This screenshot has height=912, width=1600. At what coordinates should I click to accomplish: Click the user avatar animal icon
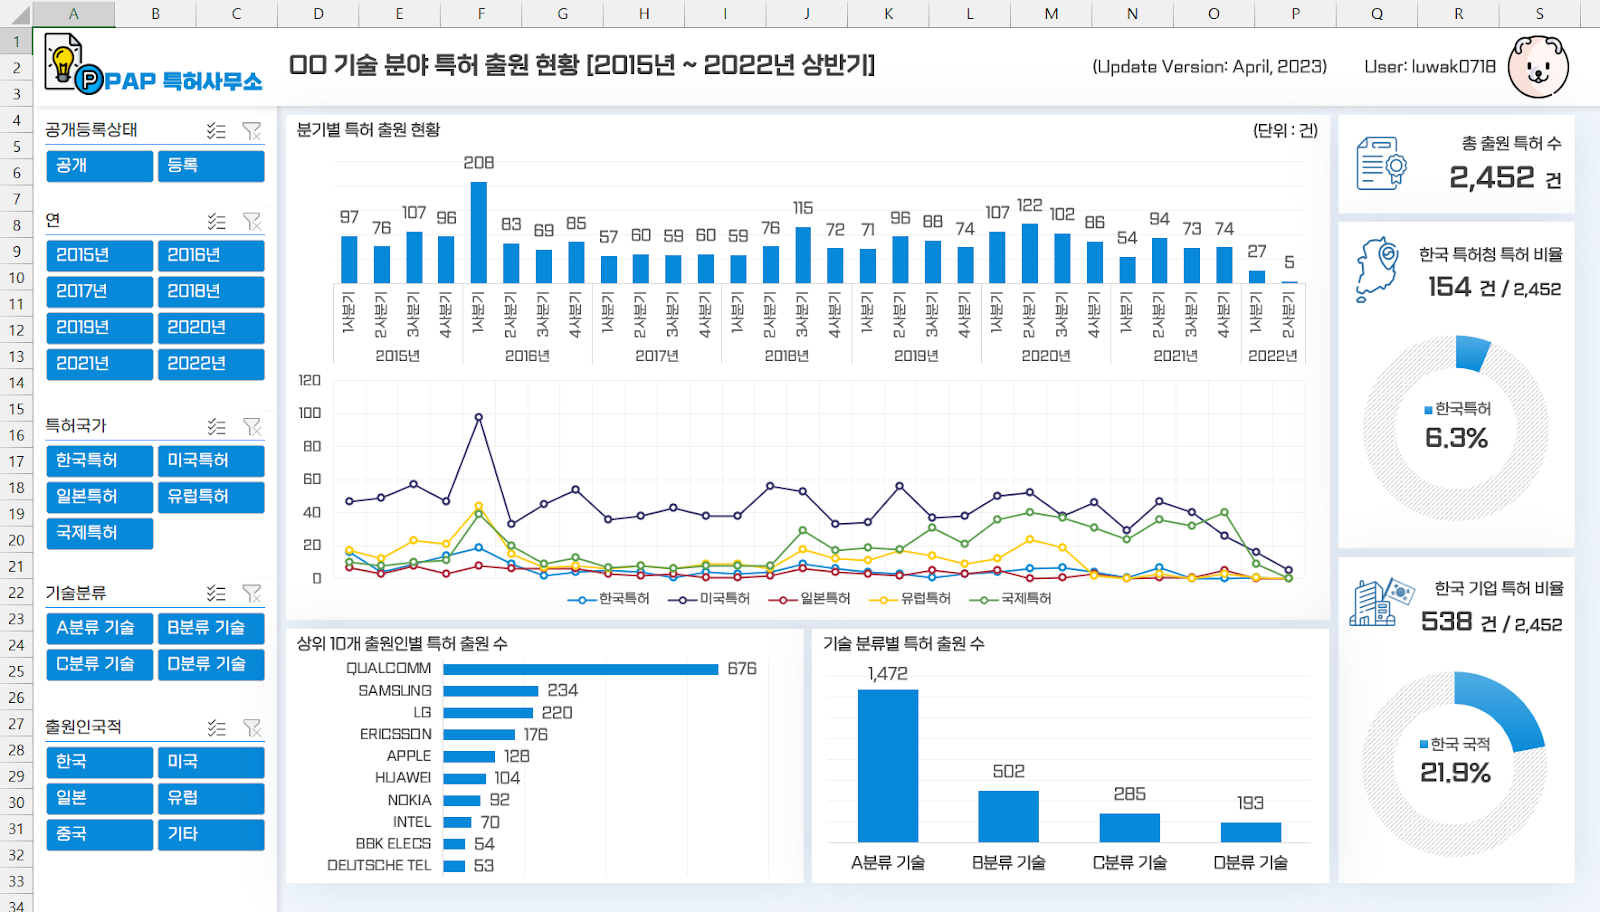tap(1537, 67)
